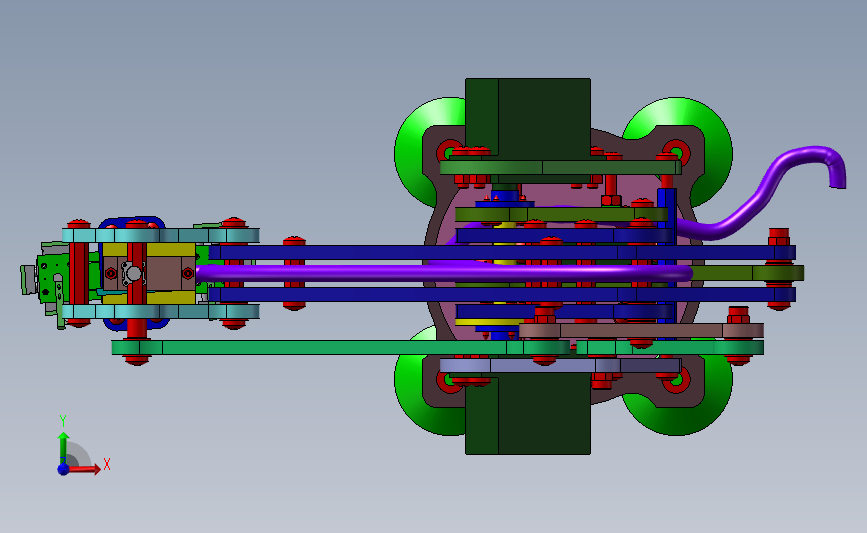Select the lavender plate above the lower motor
The width and height of the screenshot is (867, 533).
[560, 365]
